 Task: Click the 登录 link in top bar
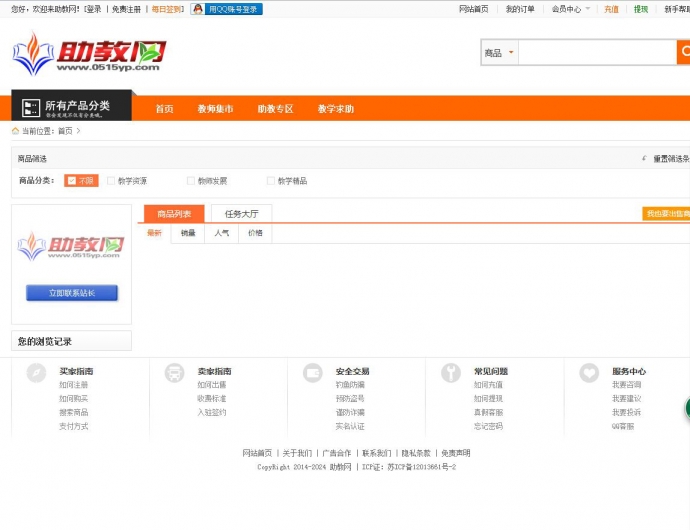coord(94,9)
